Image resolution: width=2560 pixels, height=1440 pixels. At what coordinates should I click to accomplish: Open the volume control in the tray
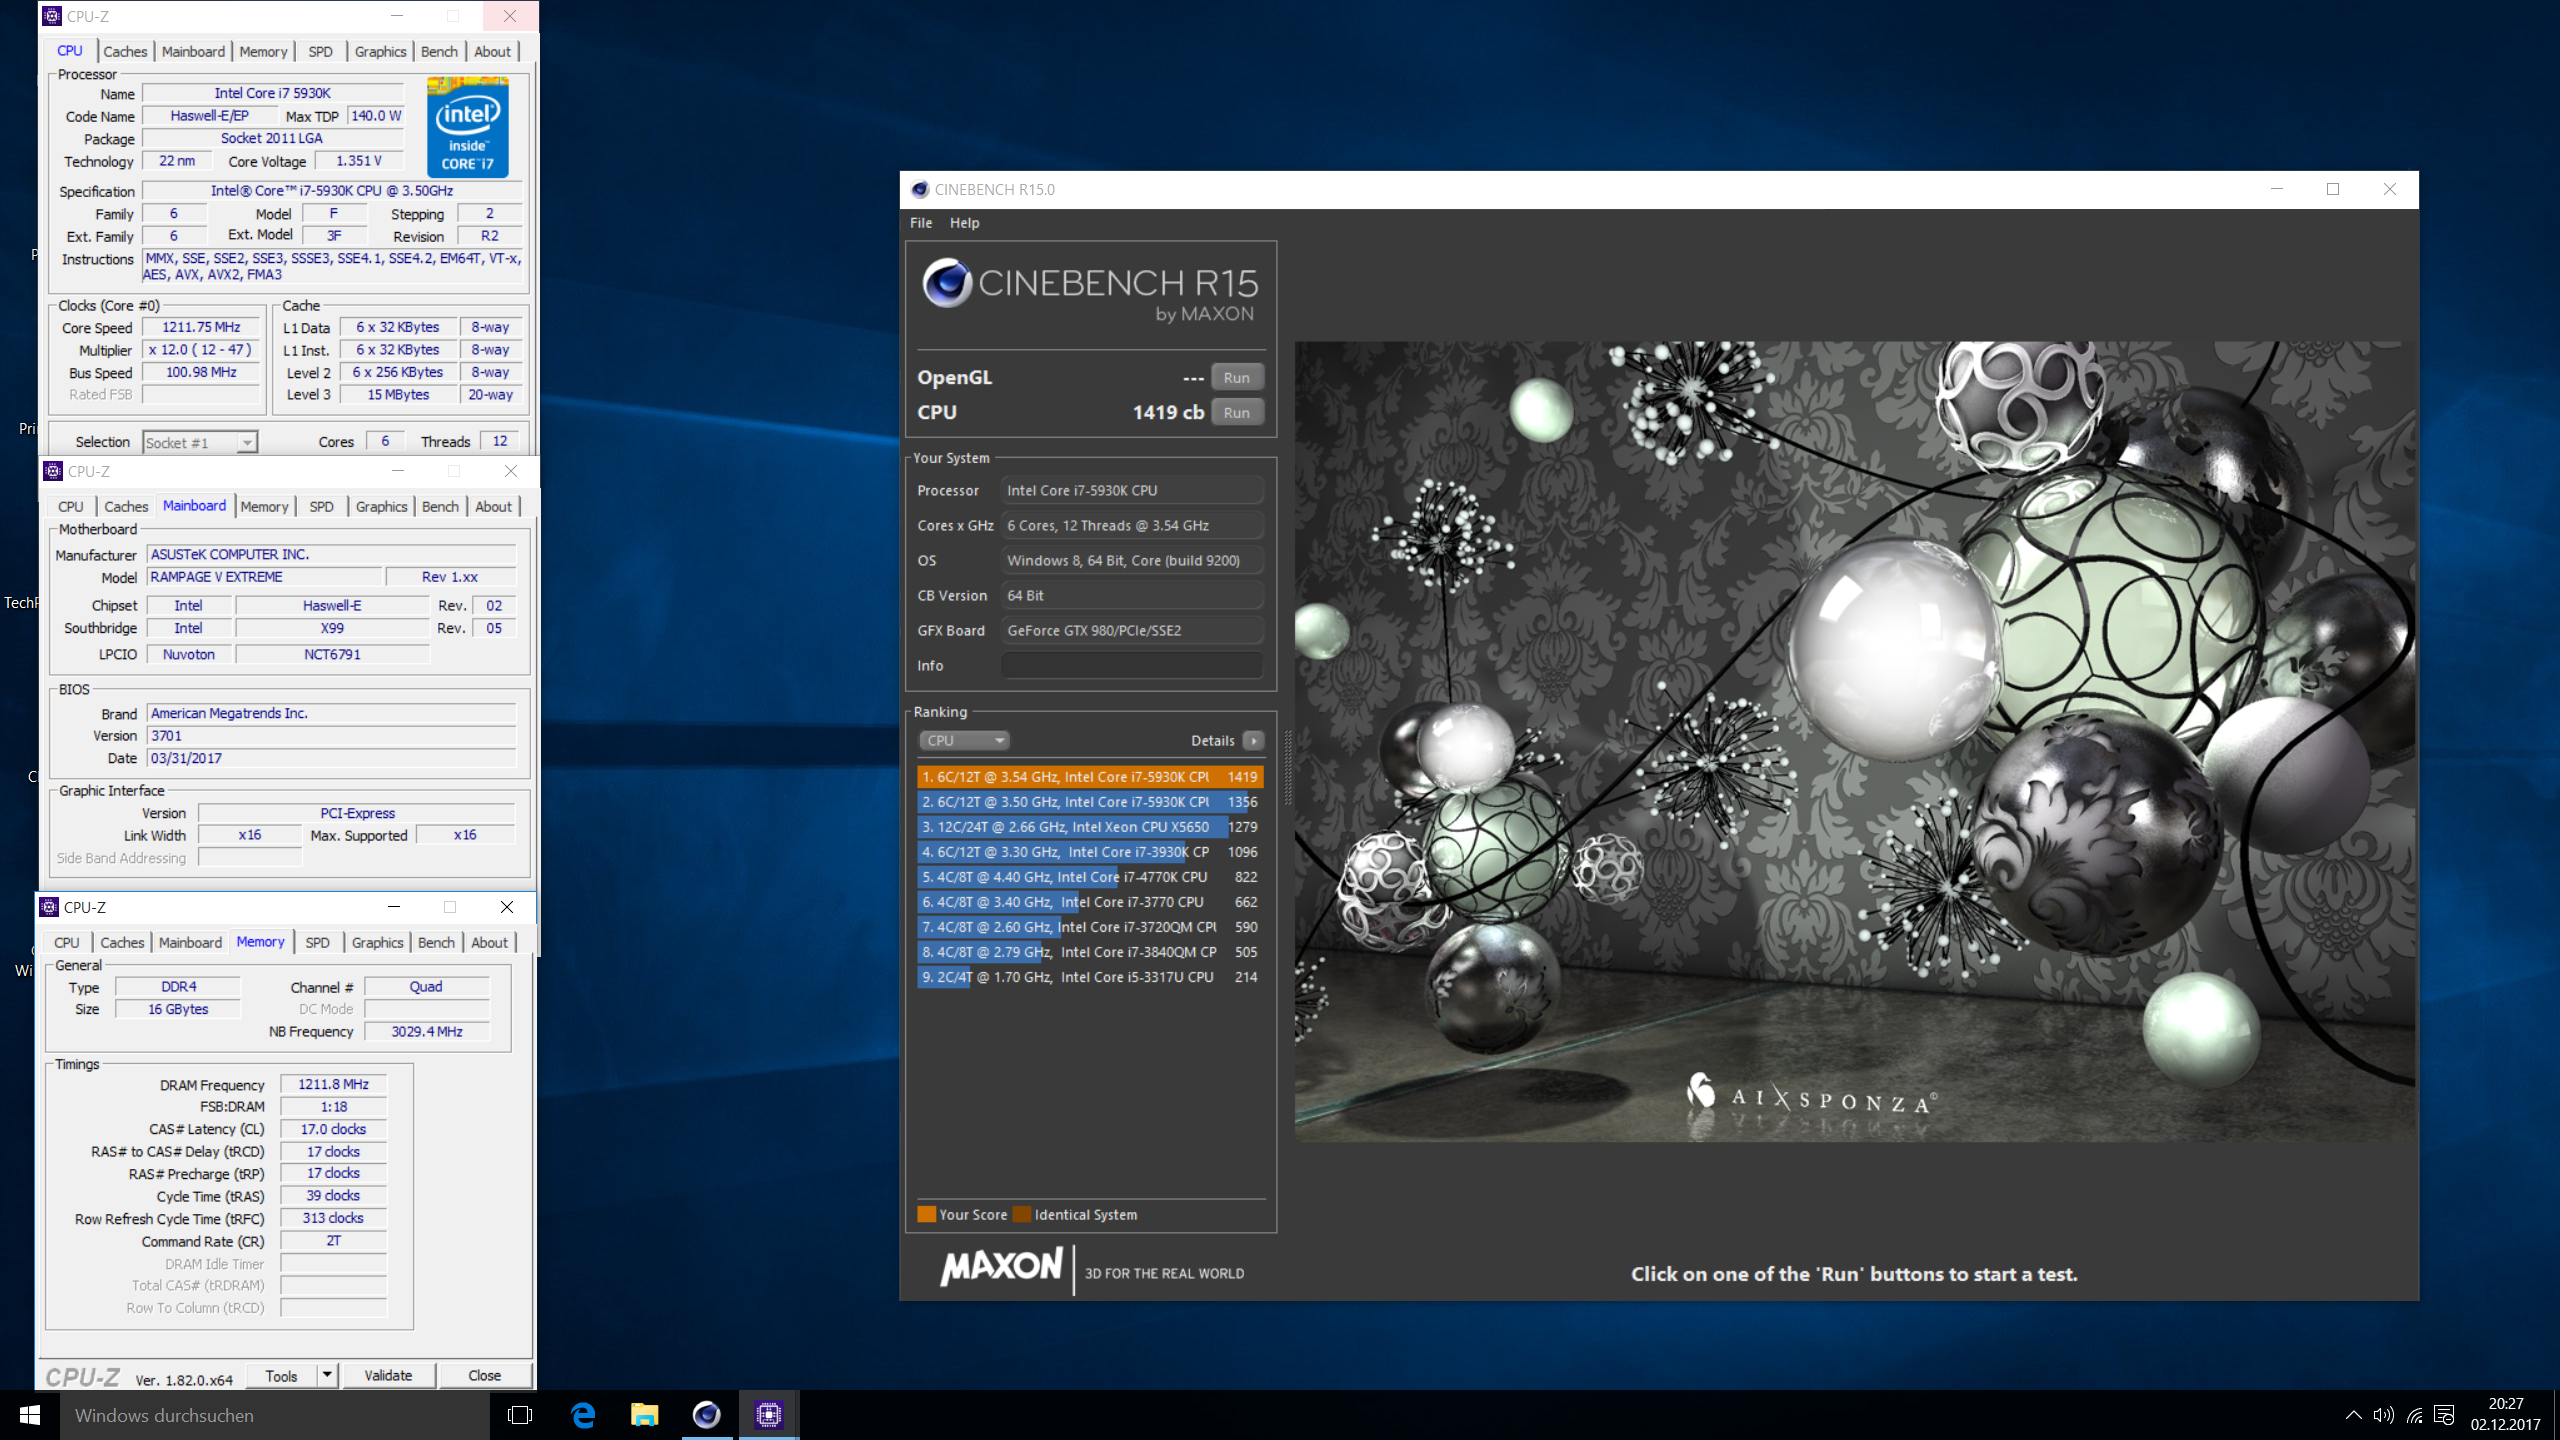pos(2383,1415)
